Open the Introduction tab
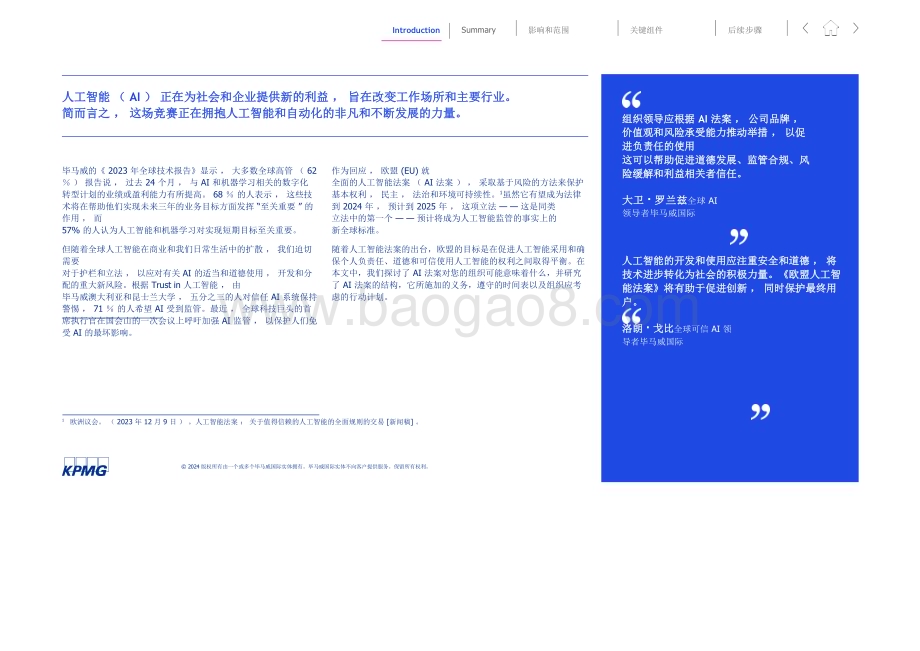The image size is (920, 651). pos(415,30)
